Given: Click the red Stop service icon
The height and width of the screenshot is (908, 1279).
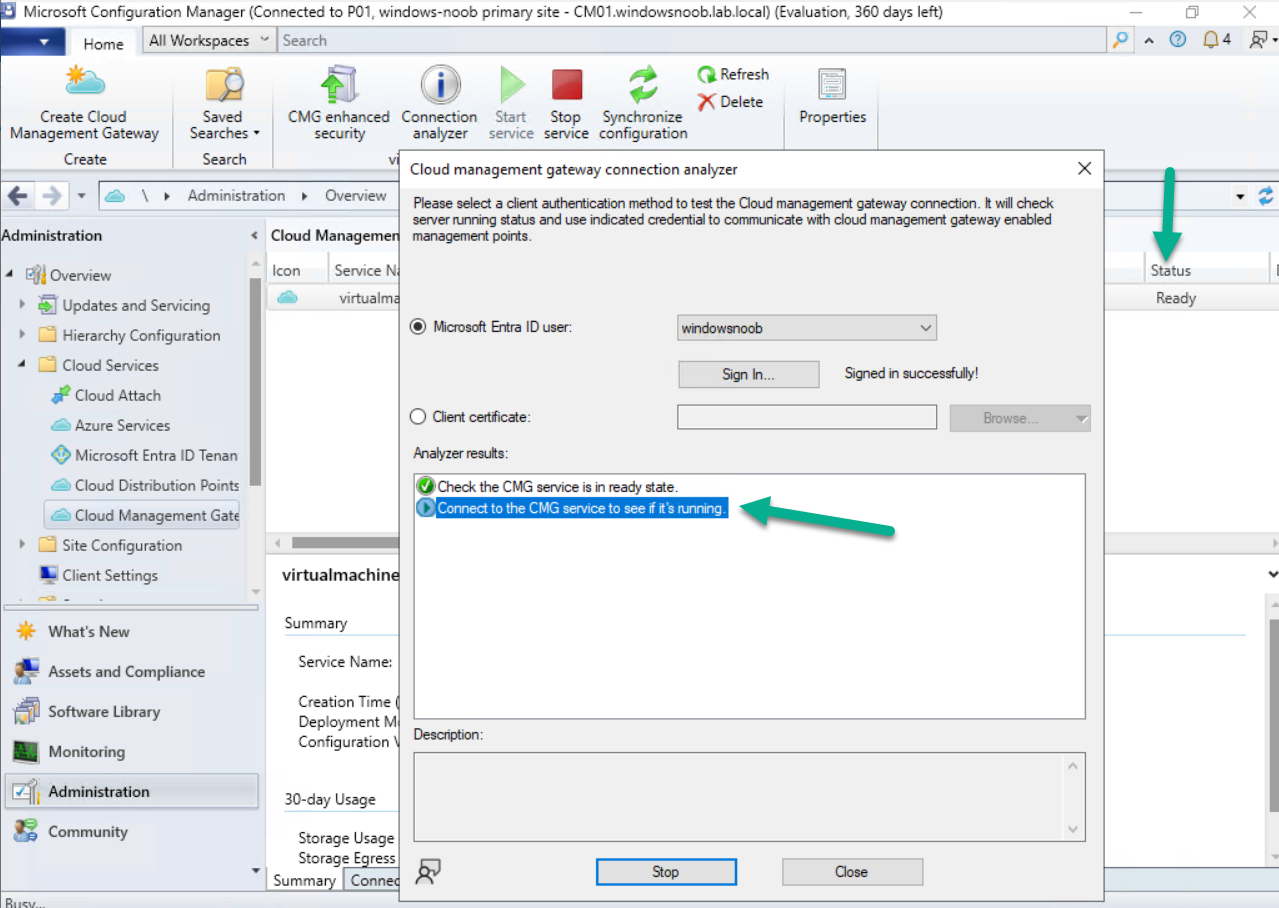Looking at the screenshot, I should [x=566, y=84].
